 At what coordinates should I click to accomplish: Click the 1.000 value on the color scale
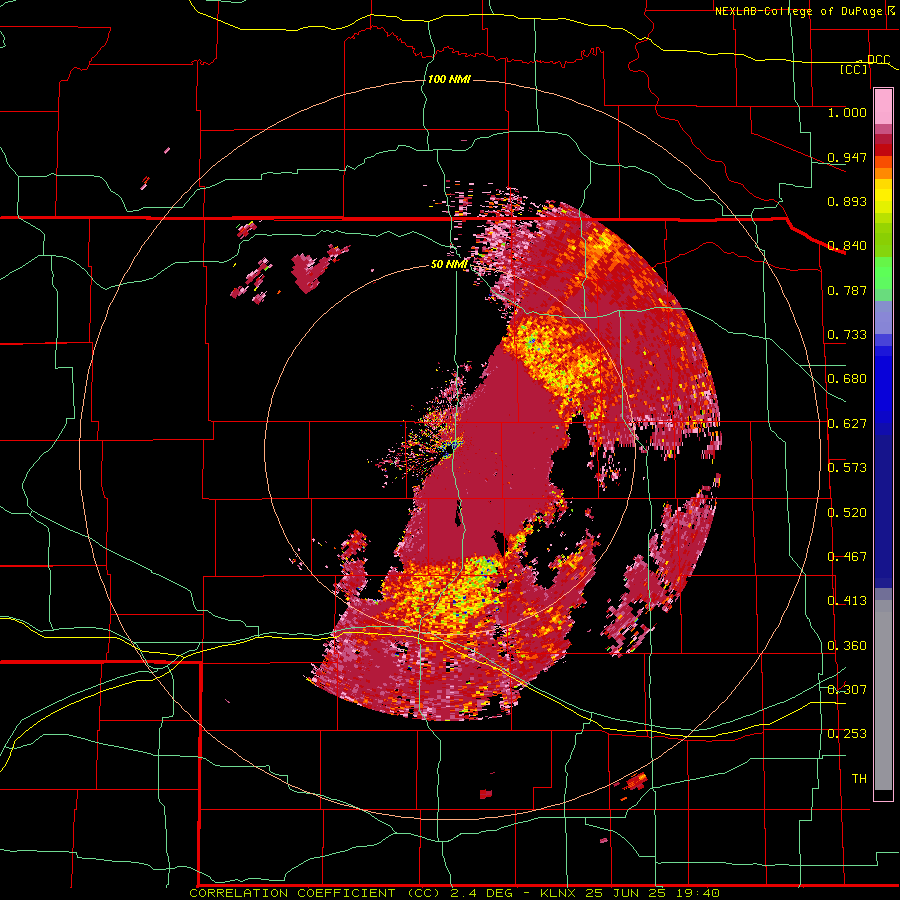[x=847, y=112]
